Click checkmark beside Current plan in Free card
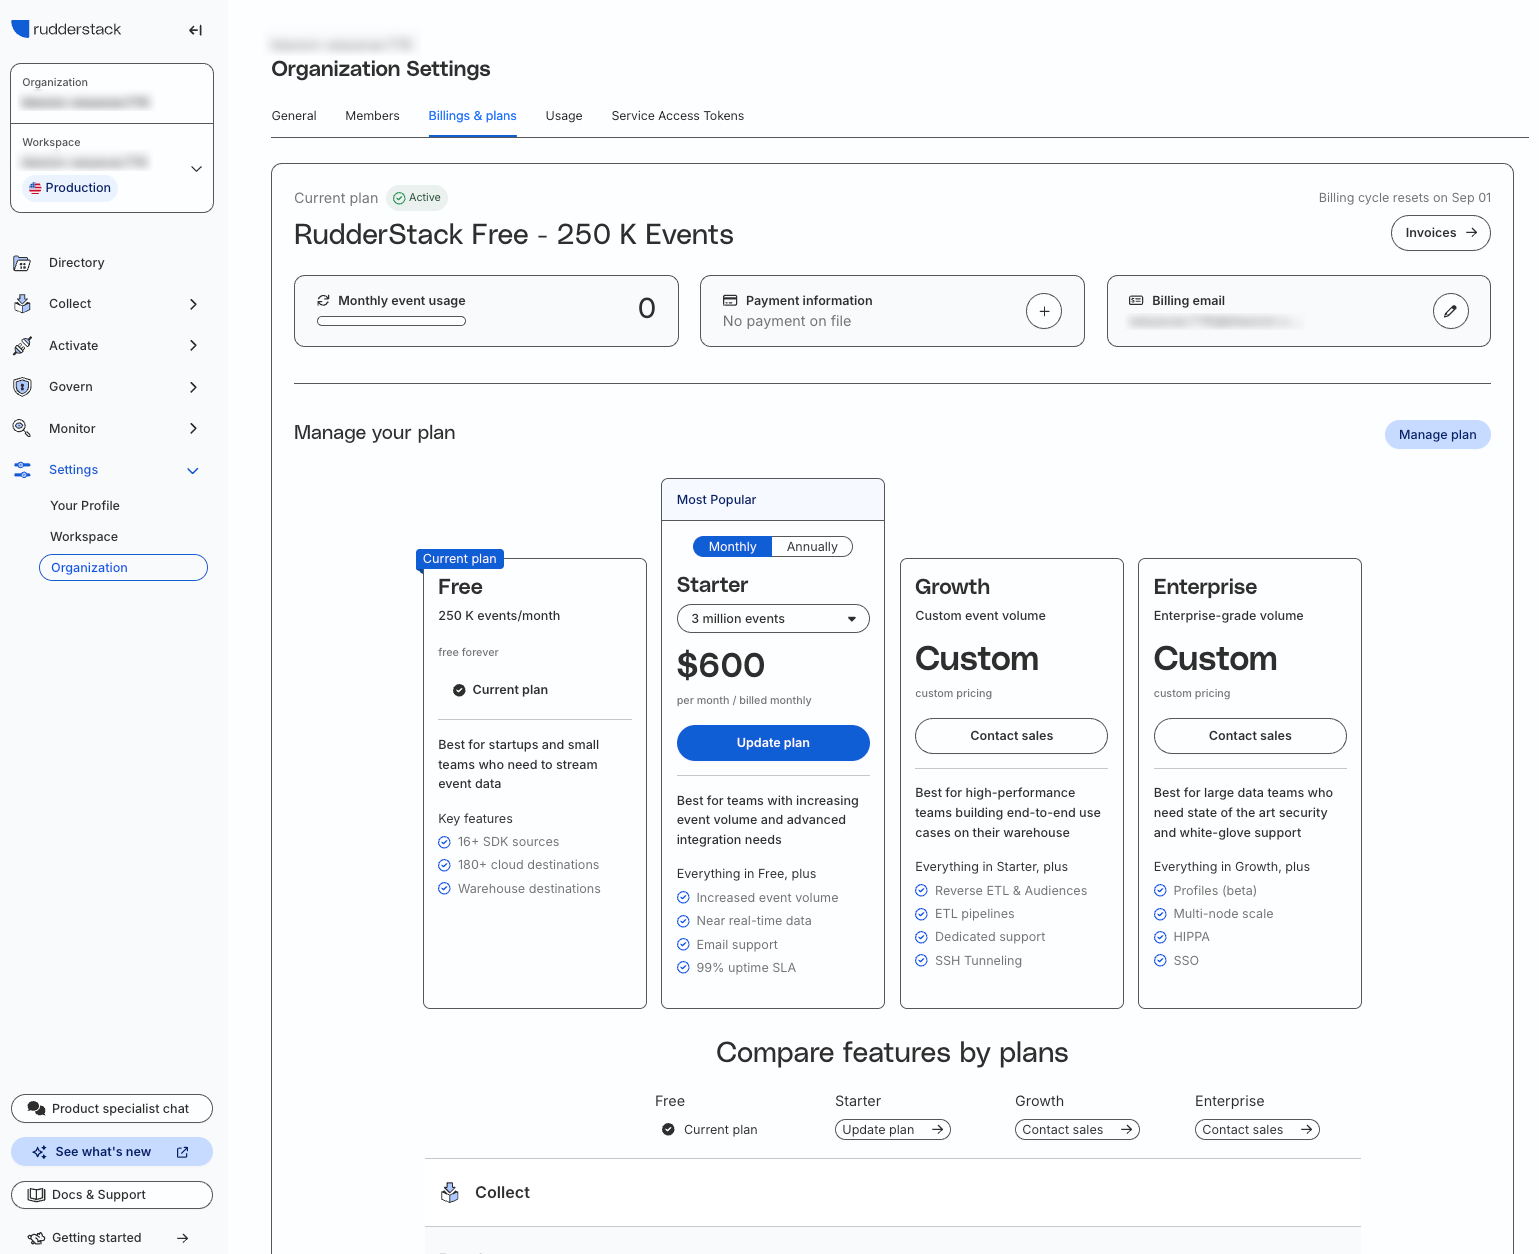The image size is (1539, 1254). coord(459,690)
